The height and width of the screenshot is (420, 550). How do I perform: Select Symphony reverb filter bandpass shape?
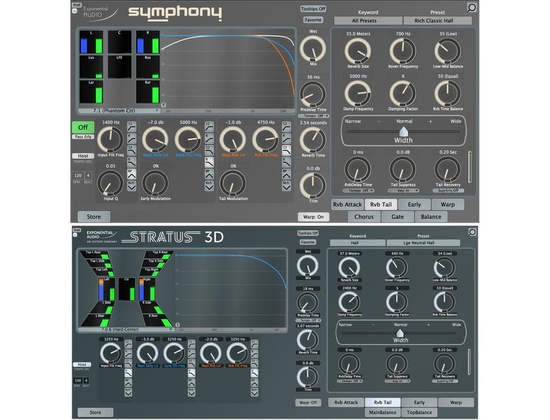tap(287, 174)
